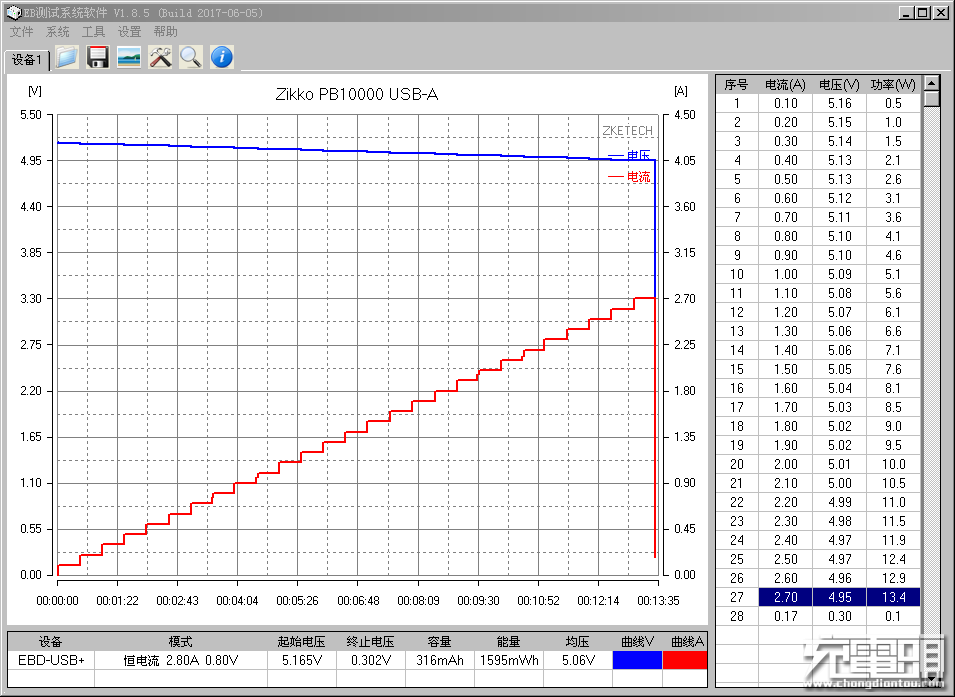The width and height of the screenshot is (955, 697).
Task: Open the 文件 menu
Action: pyautogui.click(x=21, y=32)
